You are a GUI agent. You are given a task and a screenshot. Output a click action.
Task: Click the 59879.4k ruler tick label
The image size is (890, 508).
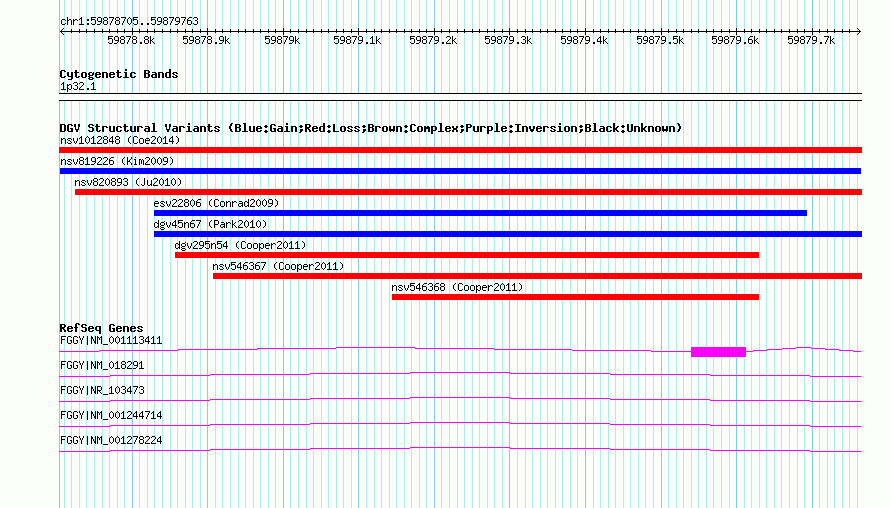(x=584, y=40)
